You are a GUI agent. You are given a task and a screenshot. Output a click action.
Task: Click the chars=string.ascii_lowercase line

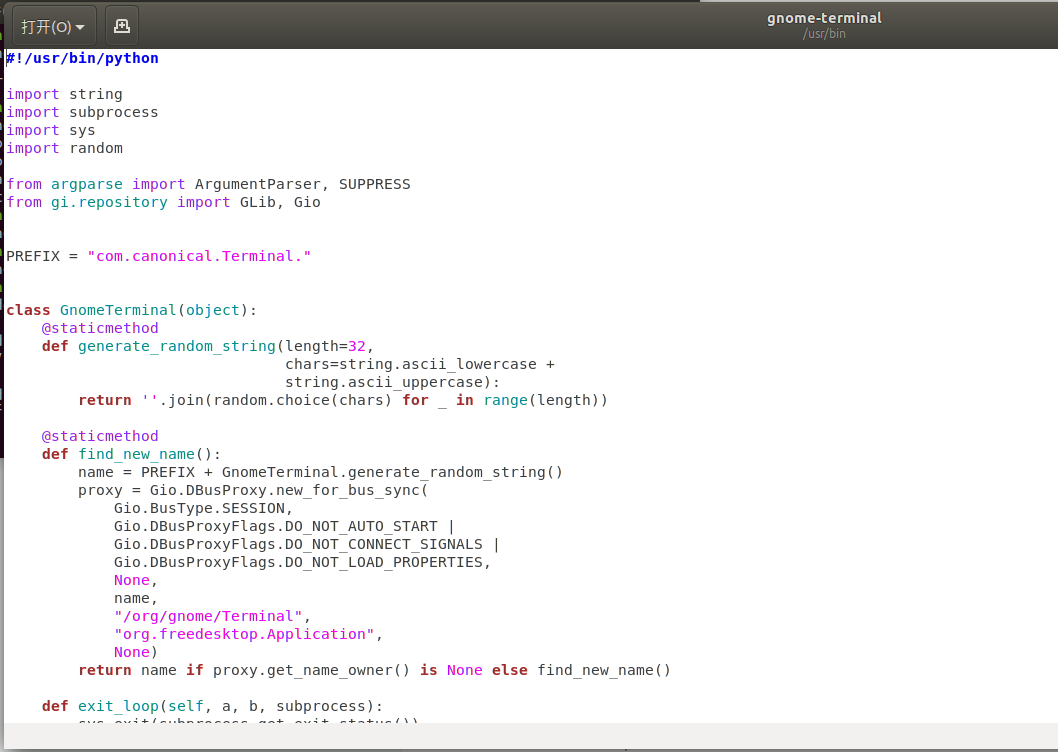[x=420, y=364]
